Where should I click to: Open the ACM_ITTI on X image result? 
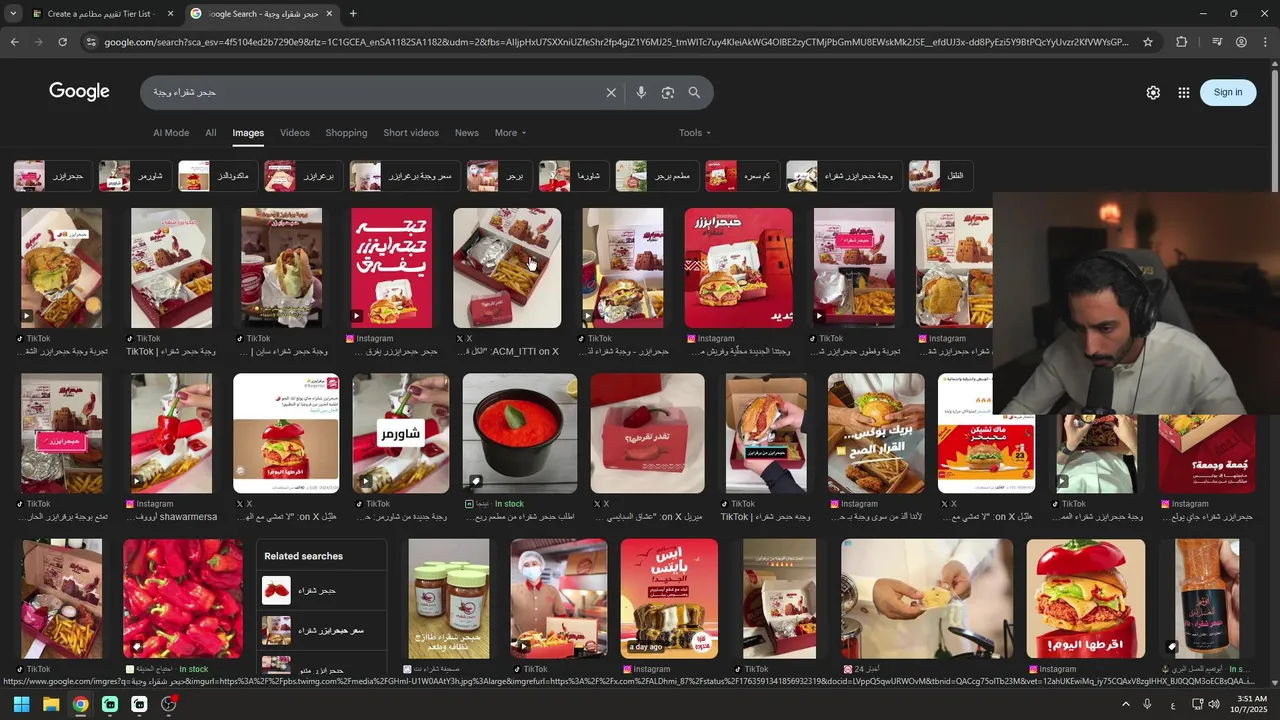pyautogui.click(x=507, y=268)
